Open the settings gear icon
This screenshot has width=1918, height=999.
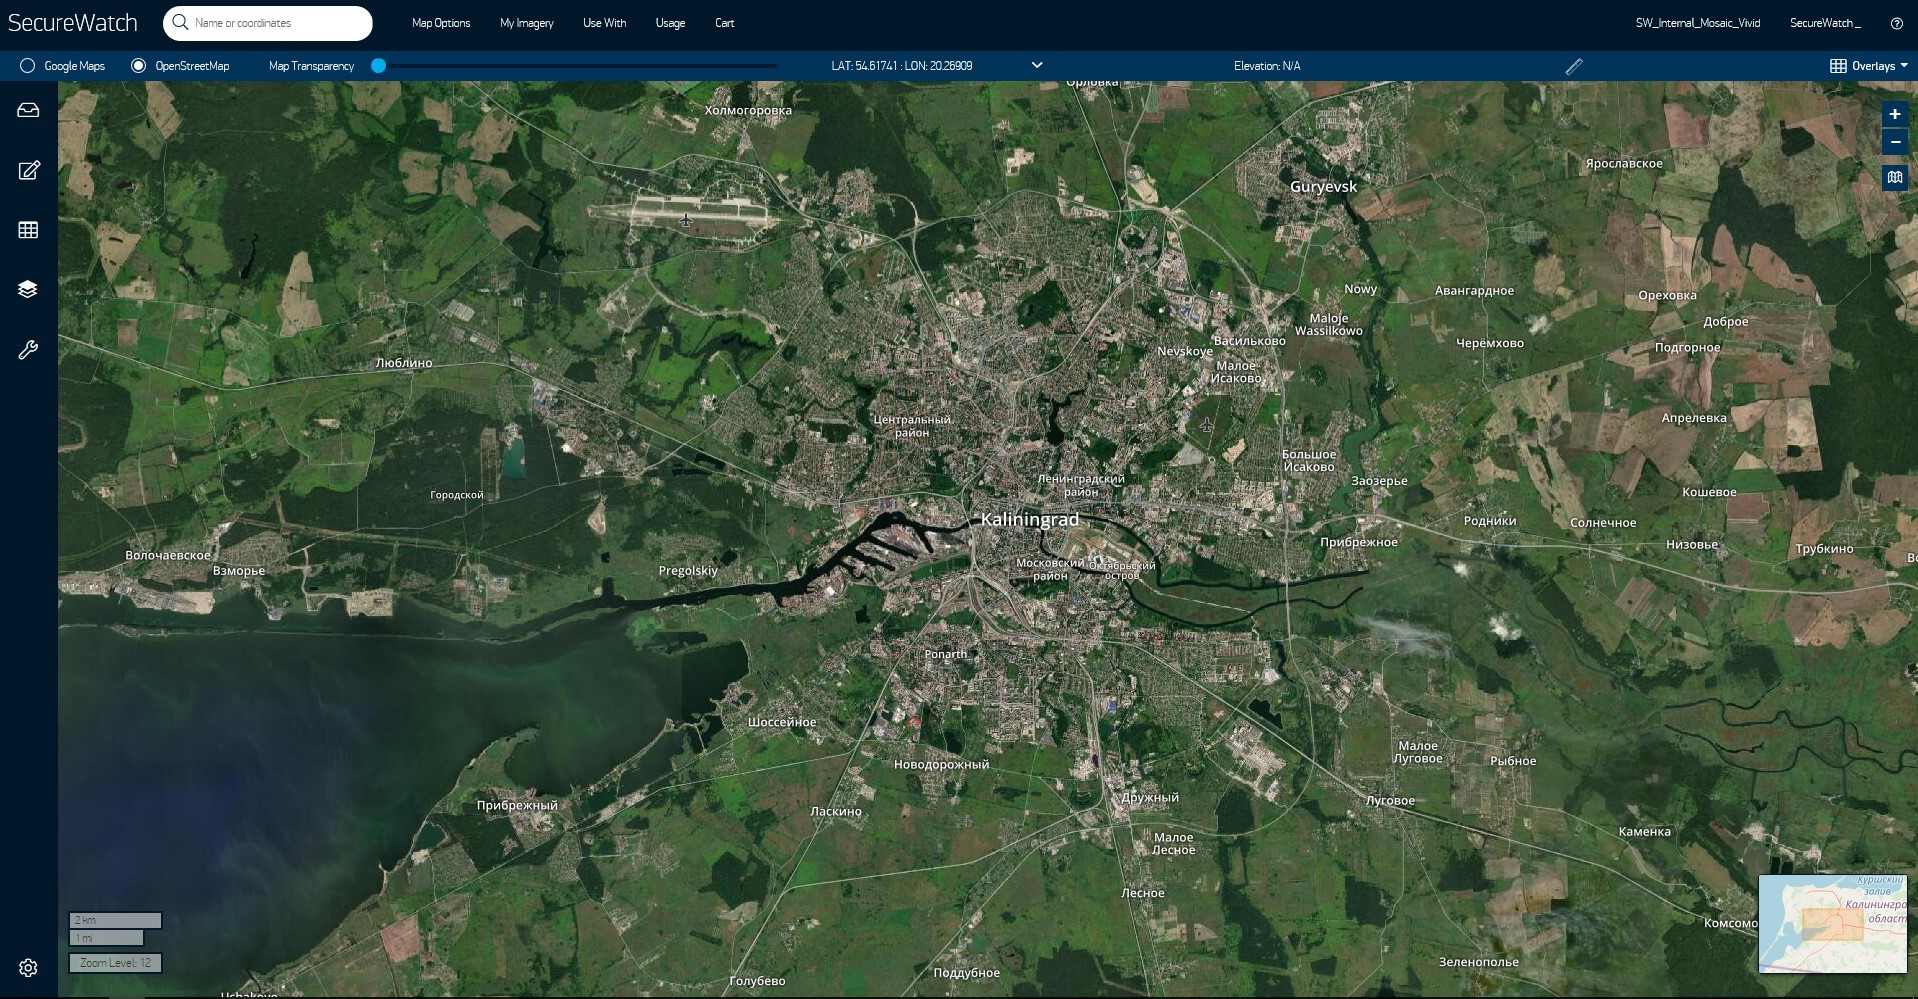(28, 968)
